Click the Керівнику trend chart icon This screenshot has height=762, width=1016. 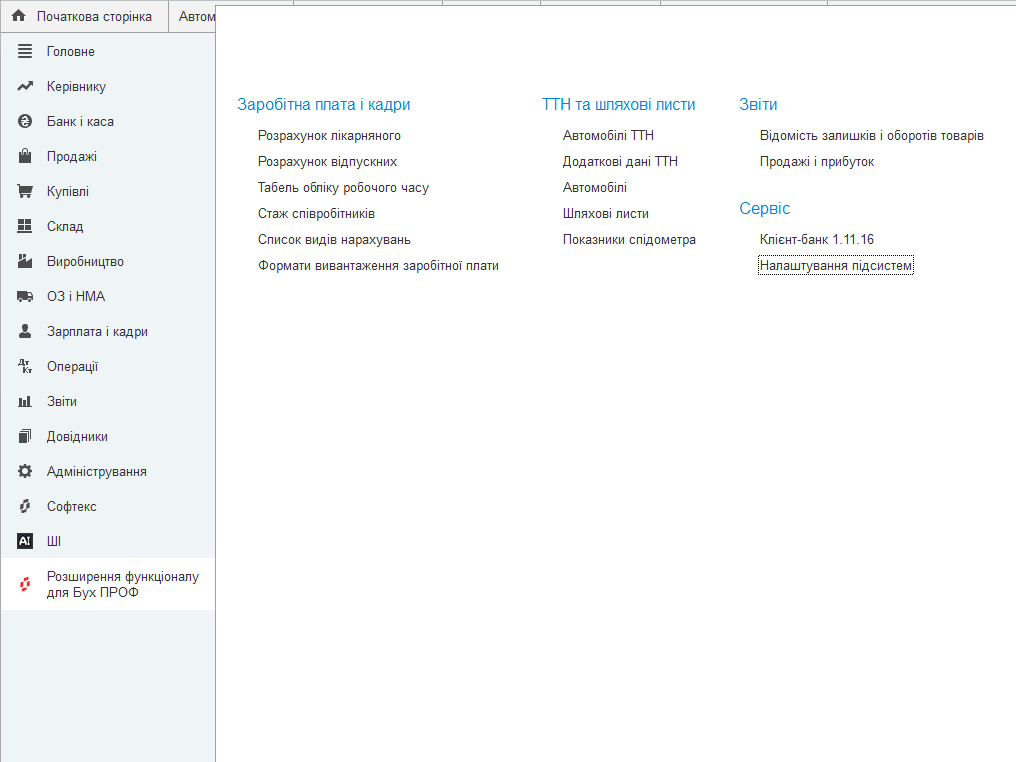pos(25,86)
